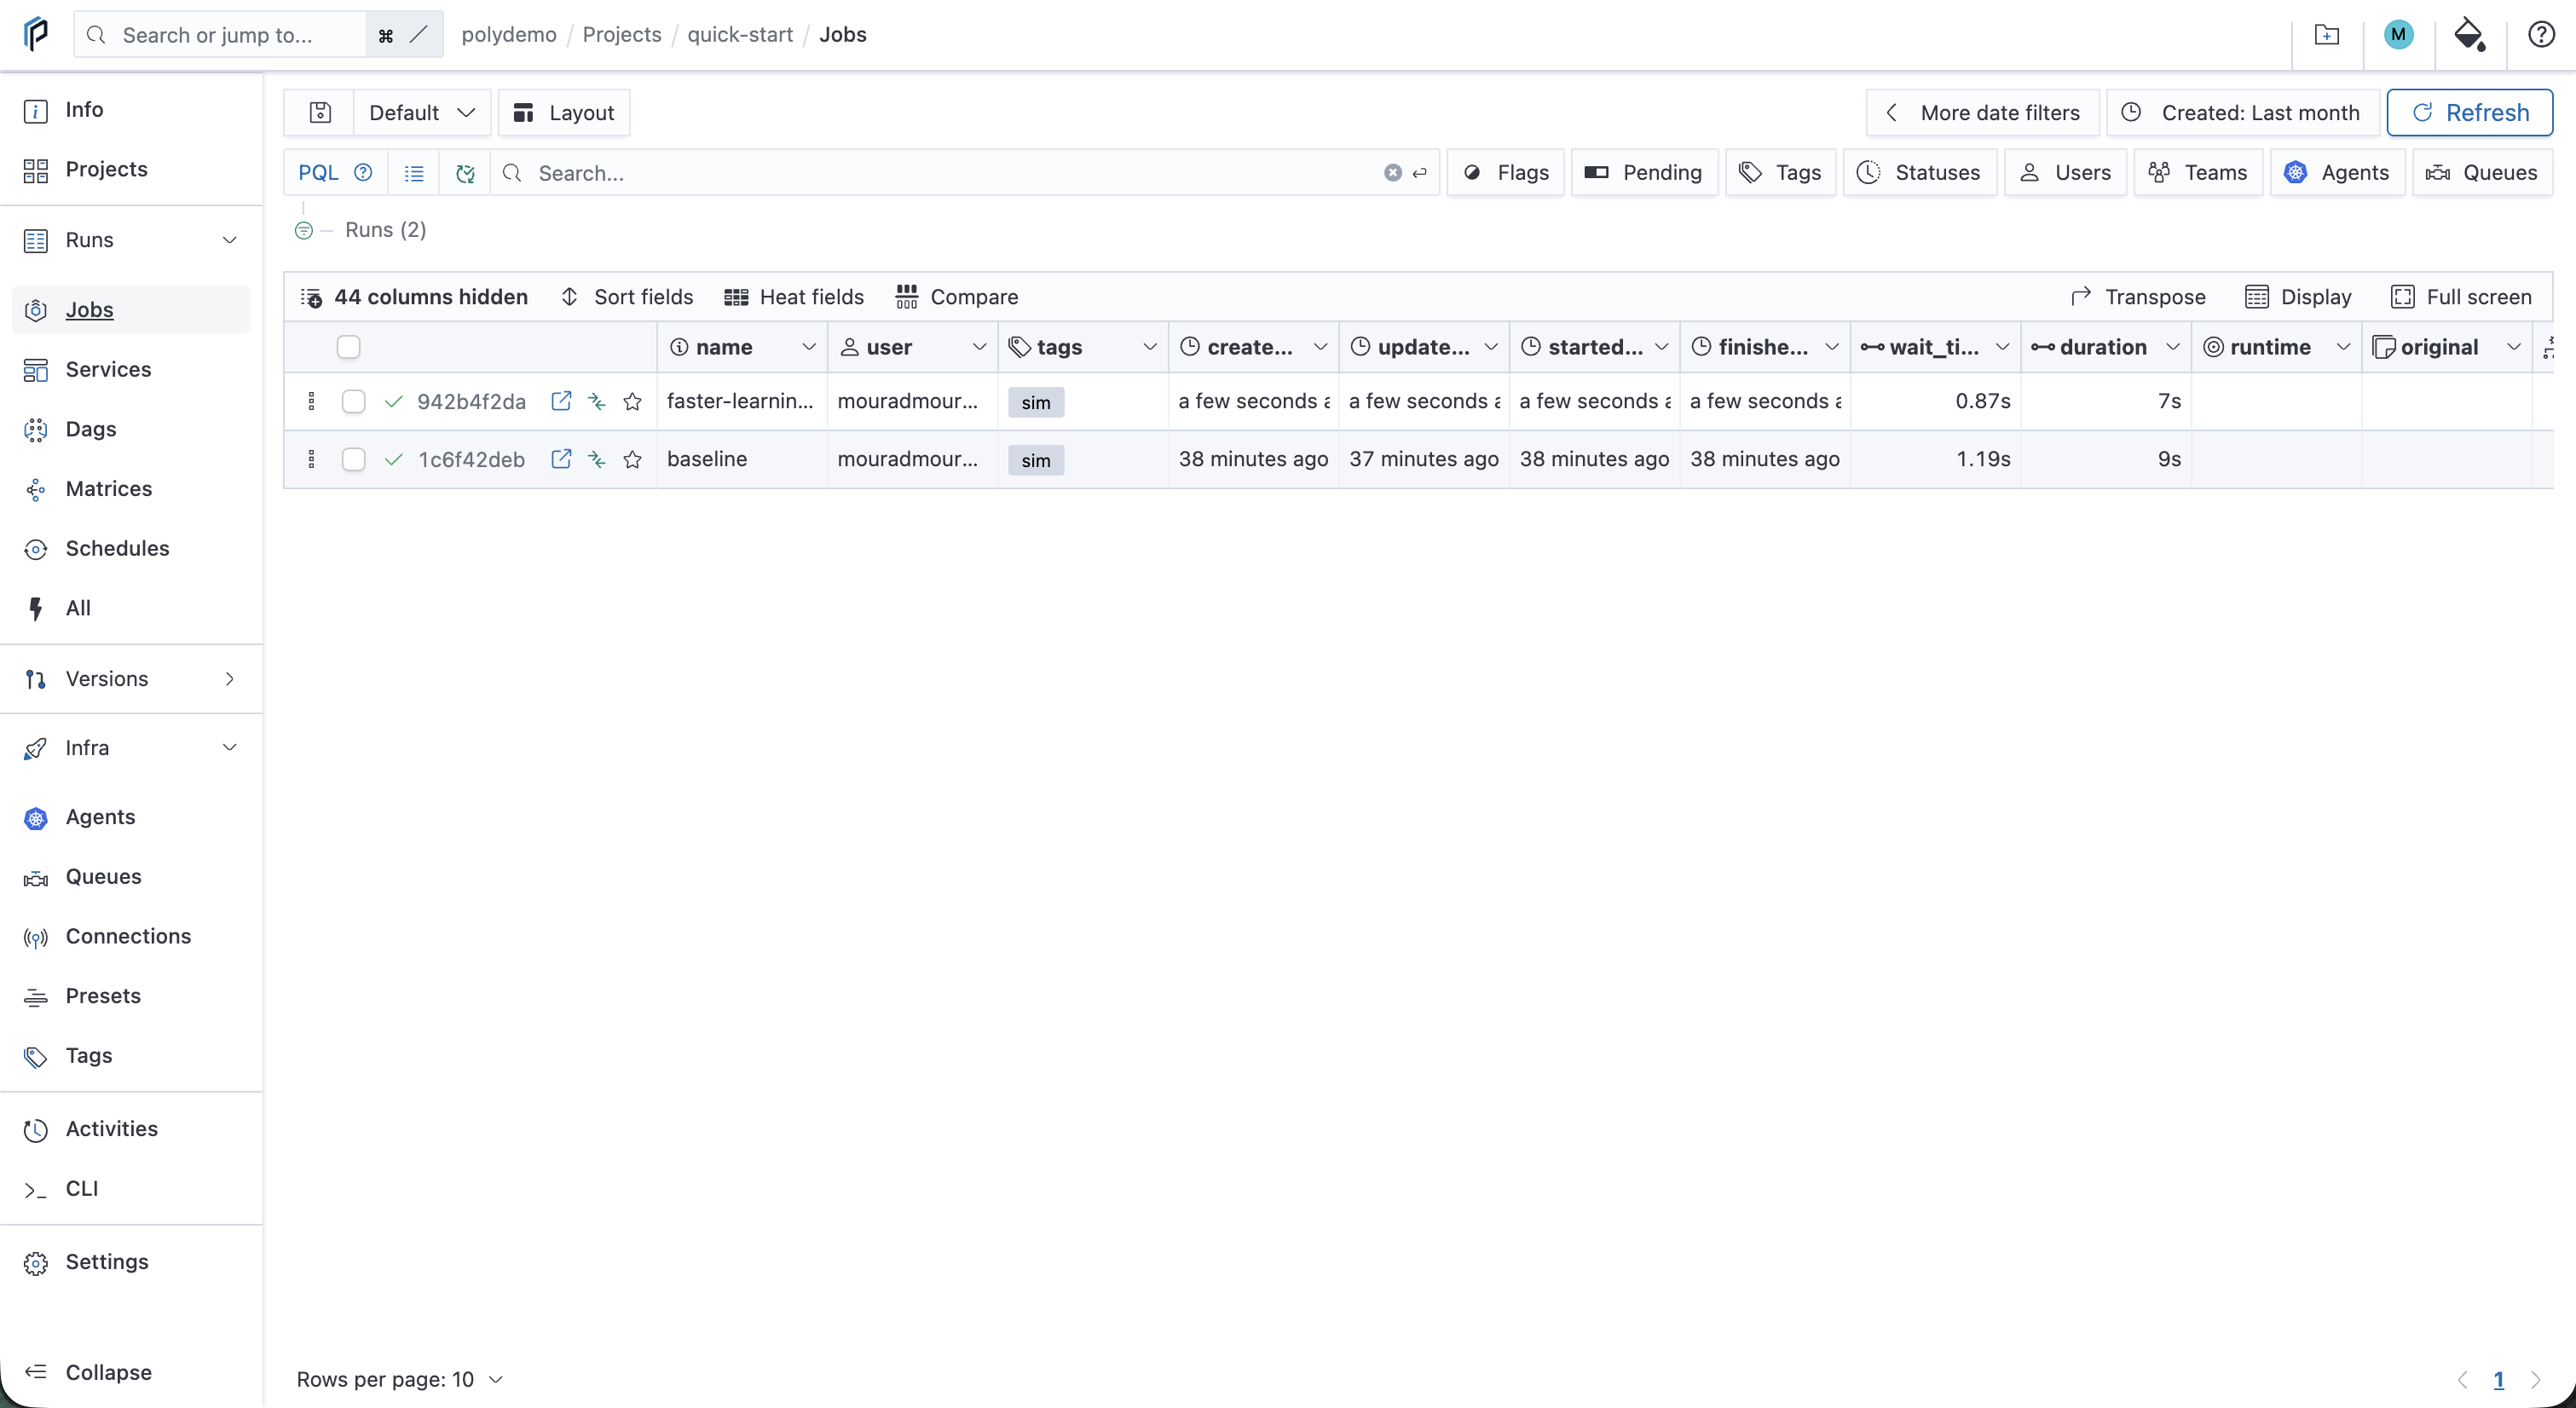The height and width of the screenshot is (1408, 2576).
Task: Select all rows checkbox in header
Action: tap(348, 347)
